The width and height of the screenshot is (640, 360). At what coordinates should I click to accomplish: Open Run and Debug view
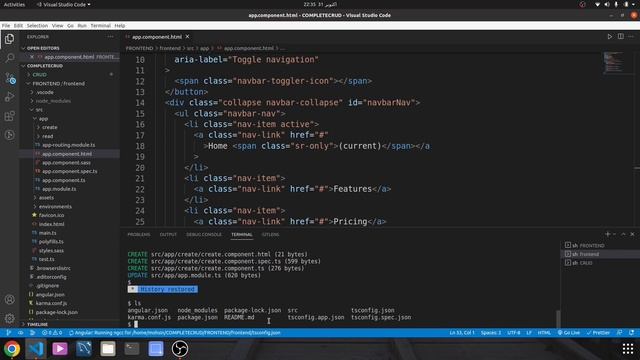pyautogui.click(x=9, y=97)
